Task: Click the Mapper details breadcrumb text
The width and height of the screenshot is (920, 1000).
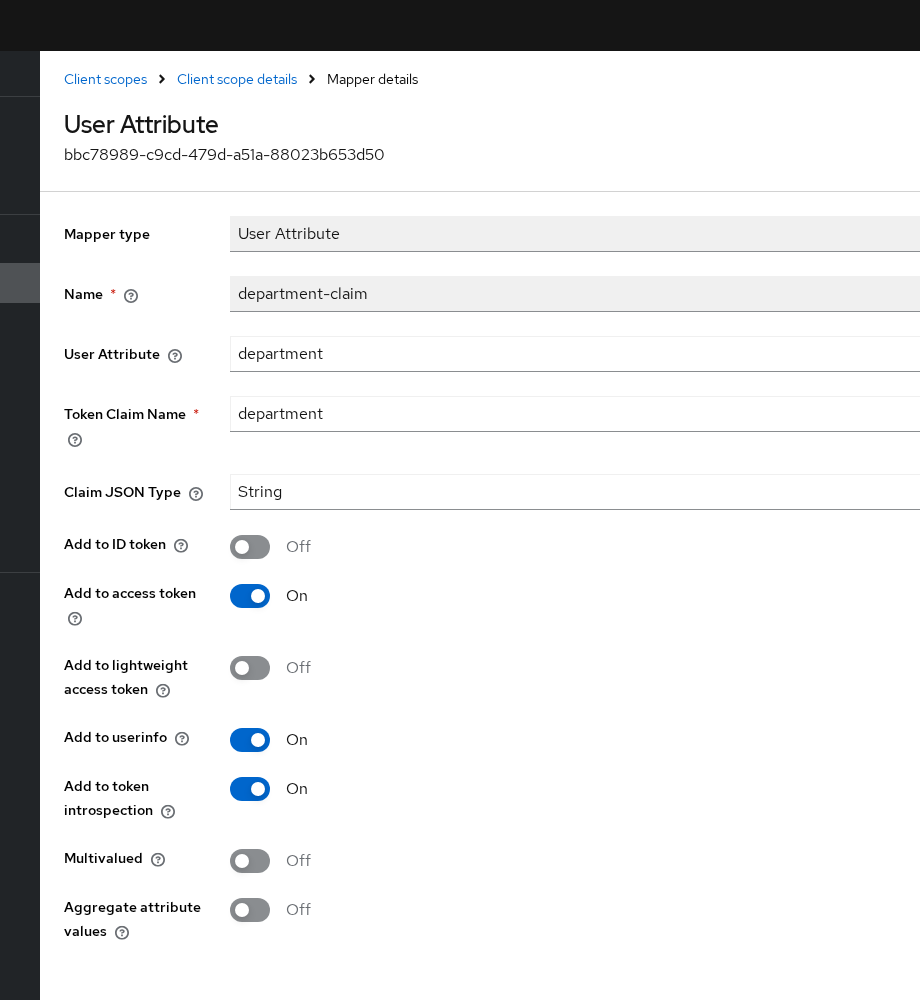Action: 372,79
